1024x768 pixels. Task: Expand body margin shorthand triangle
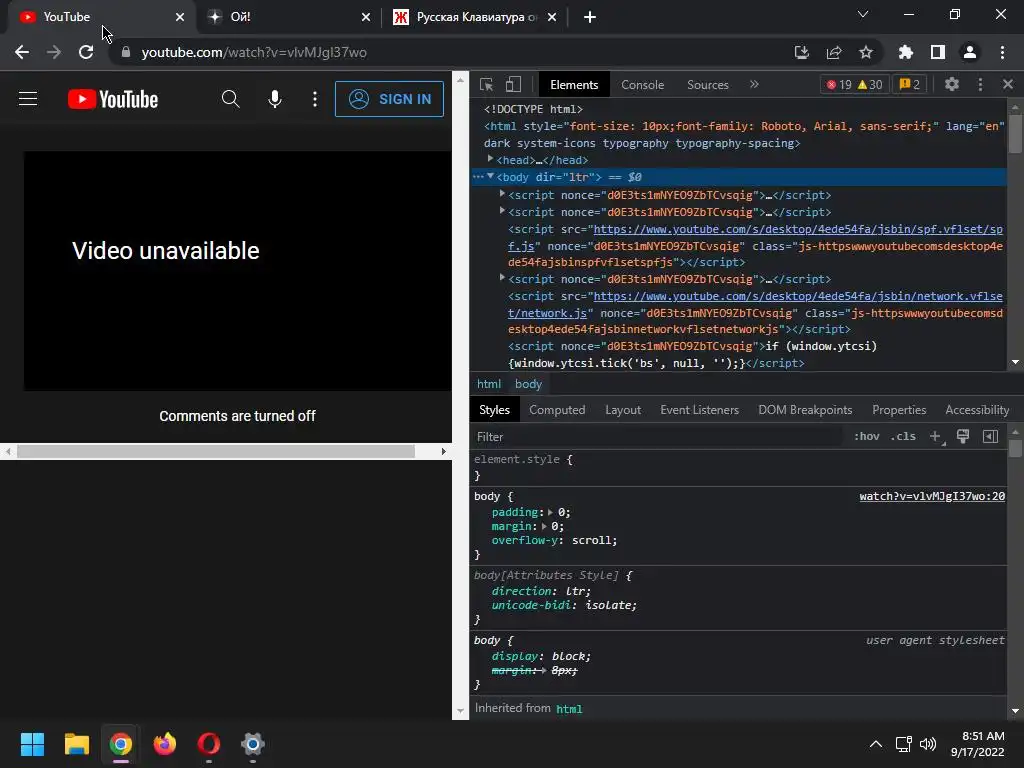point(543,526)
